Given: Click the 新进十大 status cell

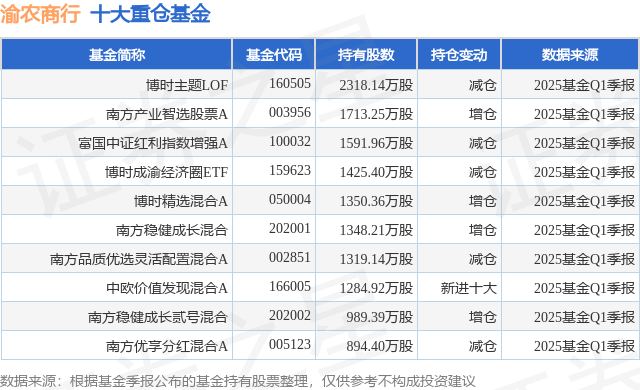Looking at the screenshot, I should (469, 288).
